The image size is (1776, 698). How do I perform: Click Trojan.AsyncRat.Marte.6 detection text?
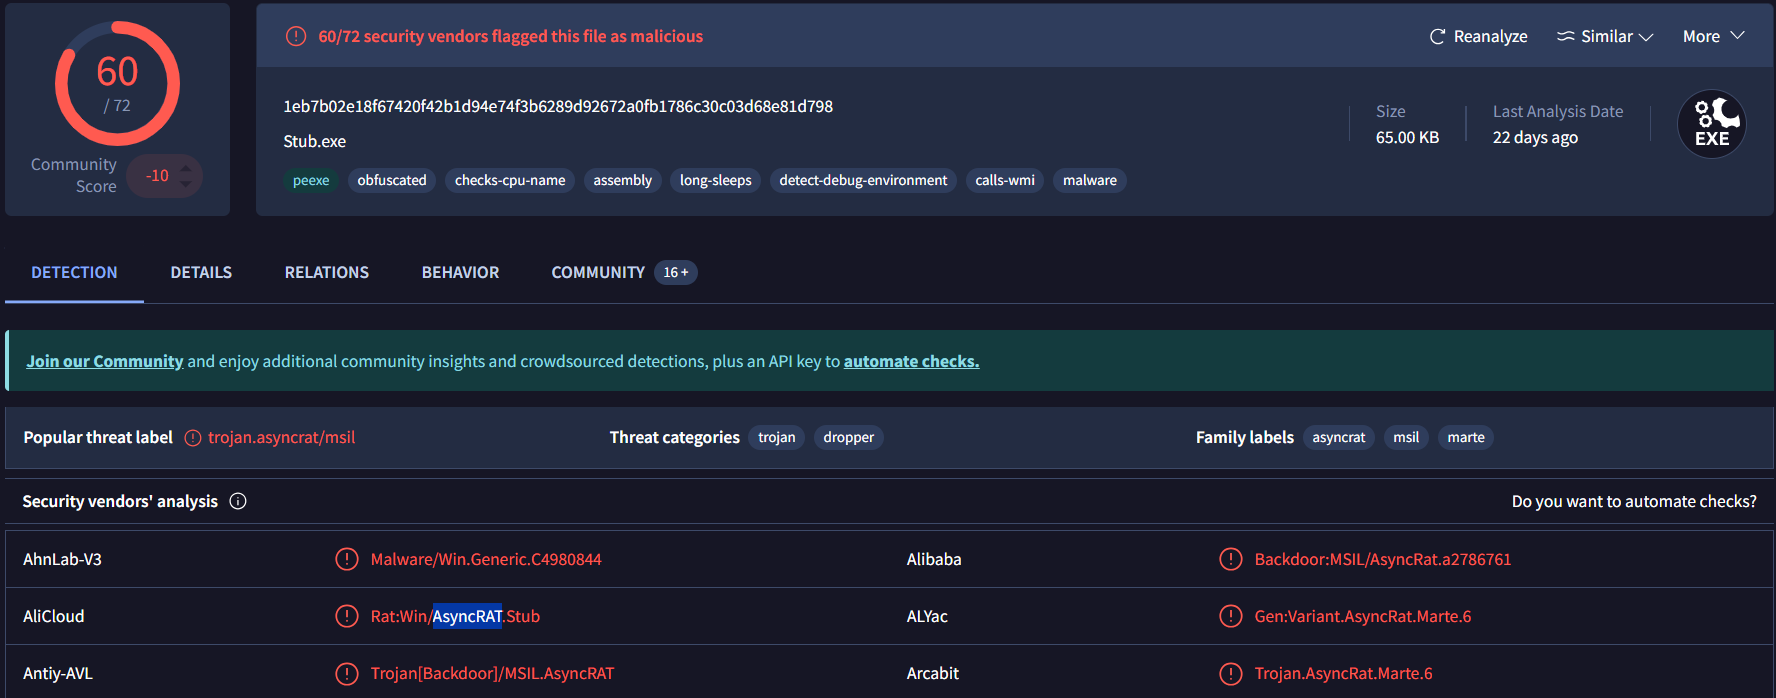pyautogui.click(x=1343, y=673)
